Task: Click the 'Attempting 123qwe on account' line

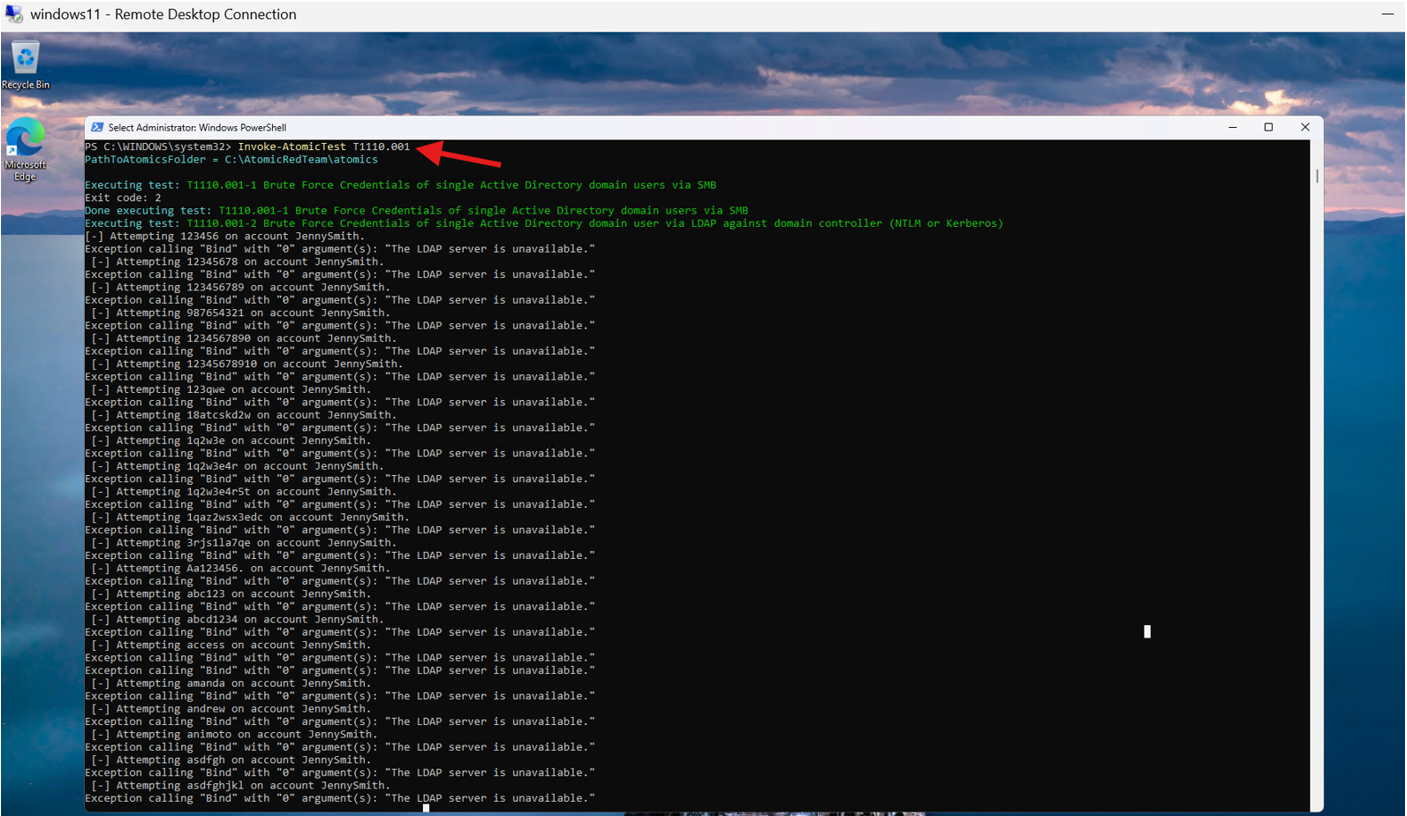Action: [x=231, y=389]
